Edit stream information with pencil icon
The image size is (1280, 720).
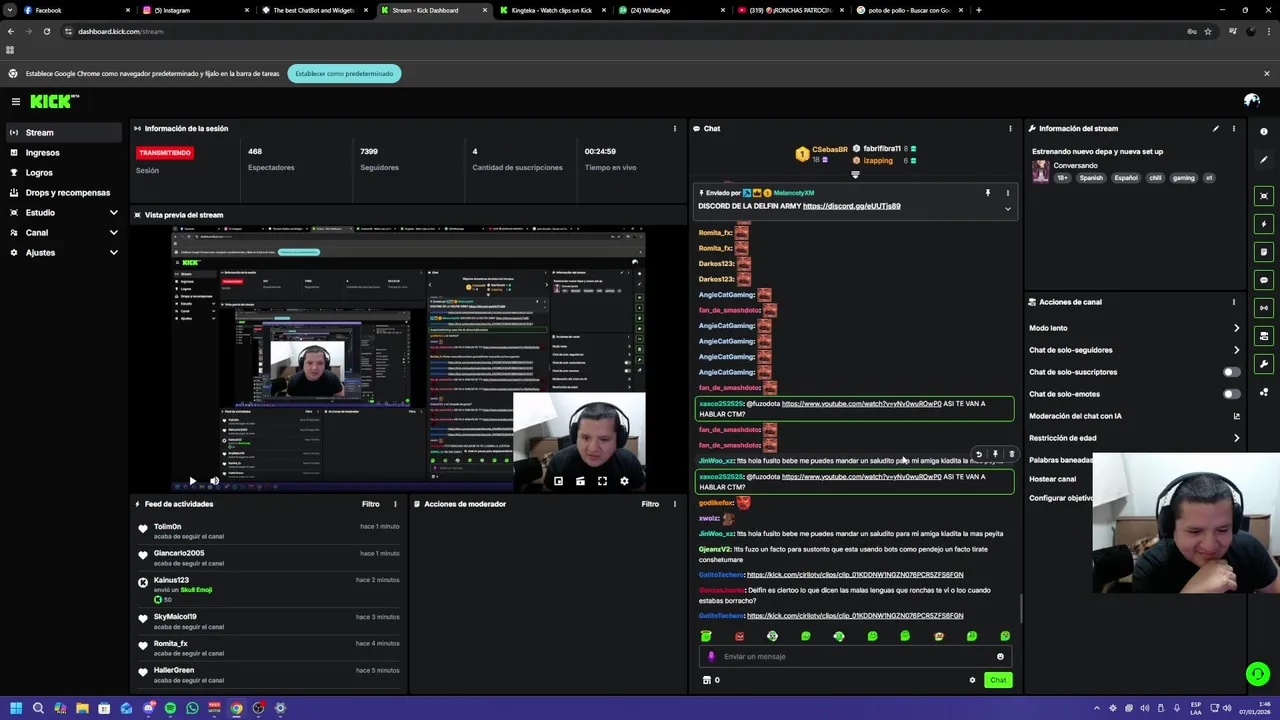point(1216,128)
